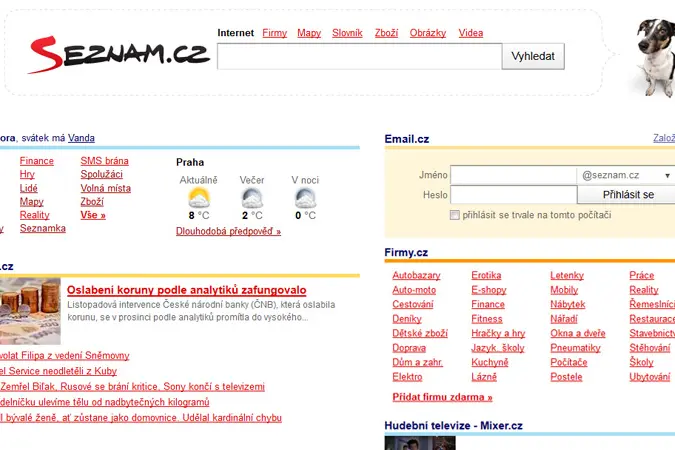Open news link Udělal kardinální chybu

(141, 417)
